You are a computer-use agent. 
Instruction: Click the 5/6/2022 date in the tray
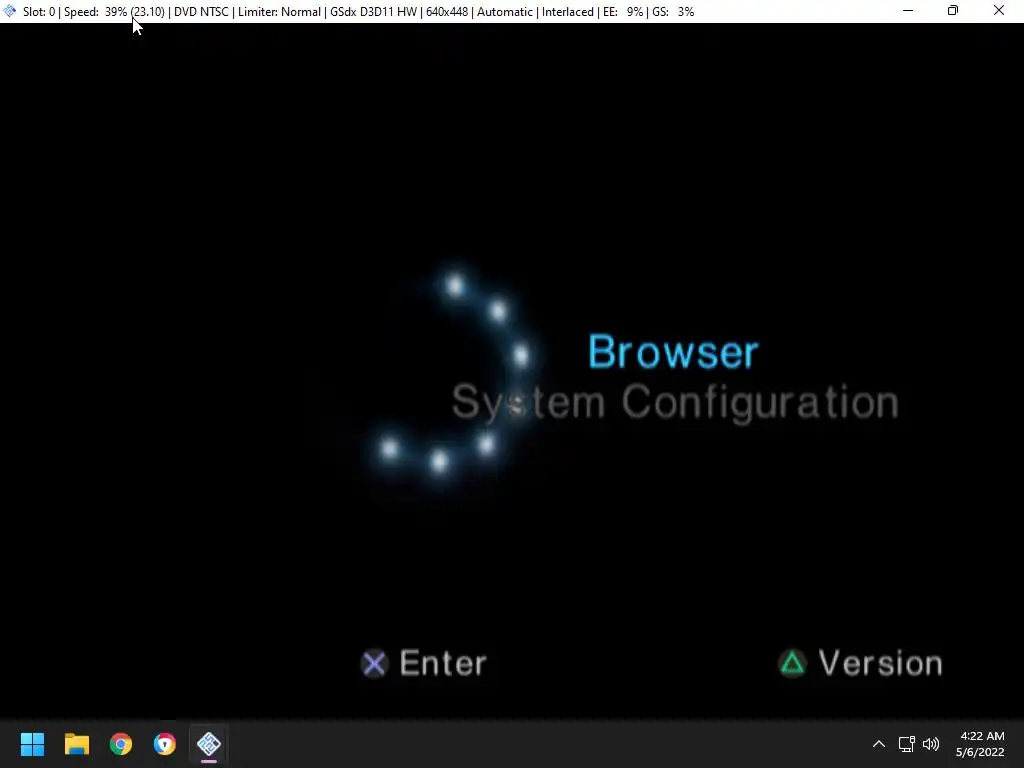tap(980, 752)
